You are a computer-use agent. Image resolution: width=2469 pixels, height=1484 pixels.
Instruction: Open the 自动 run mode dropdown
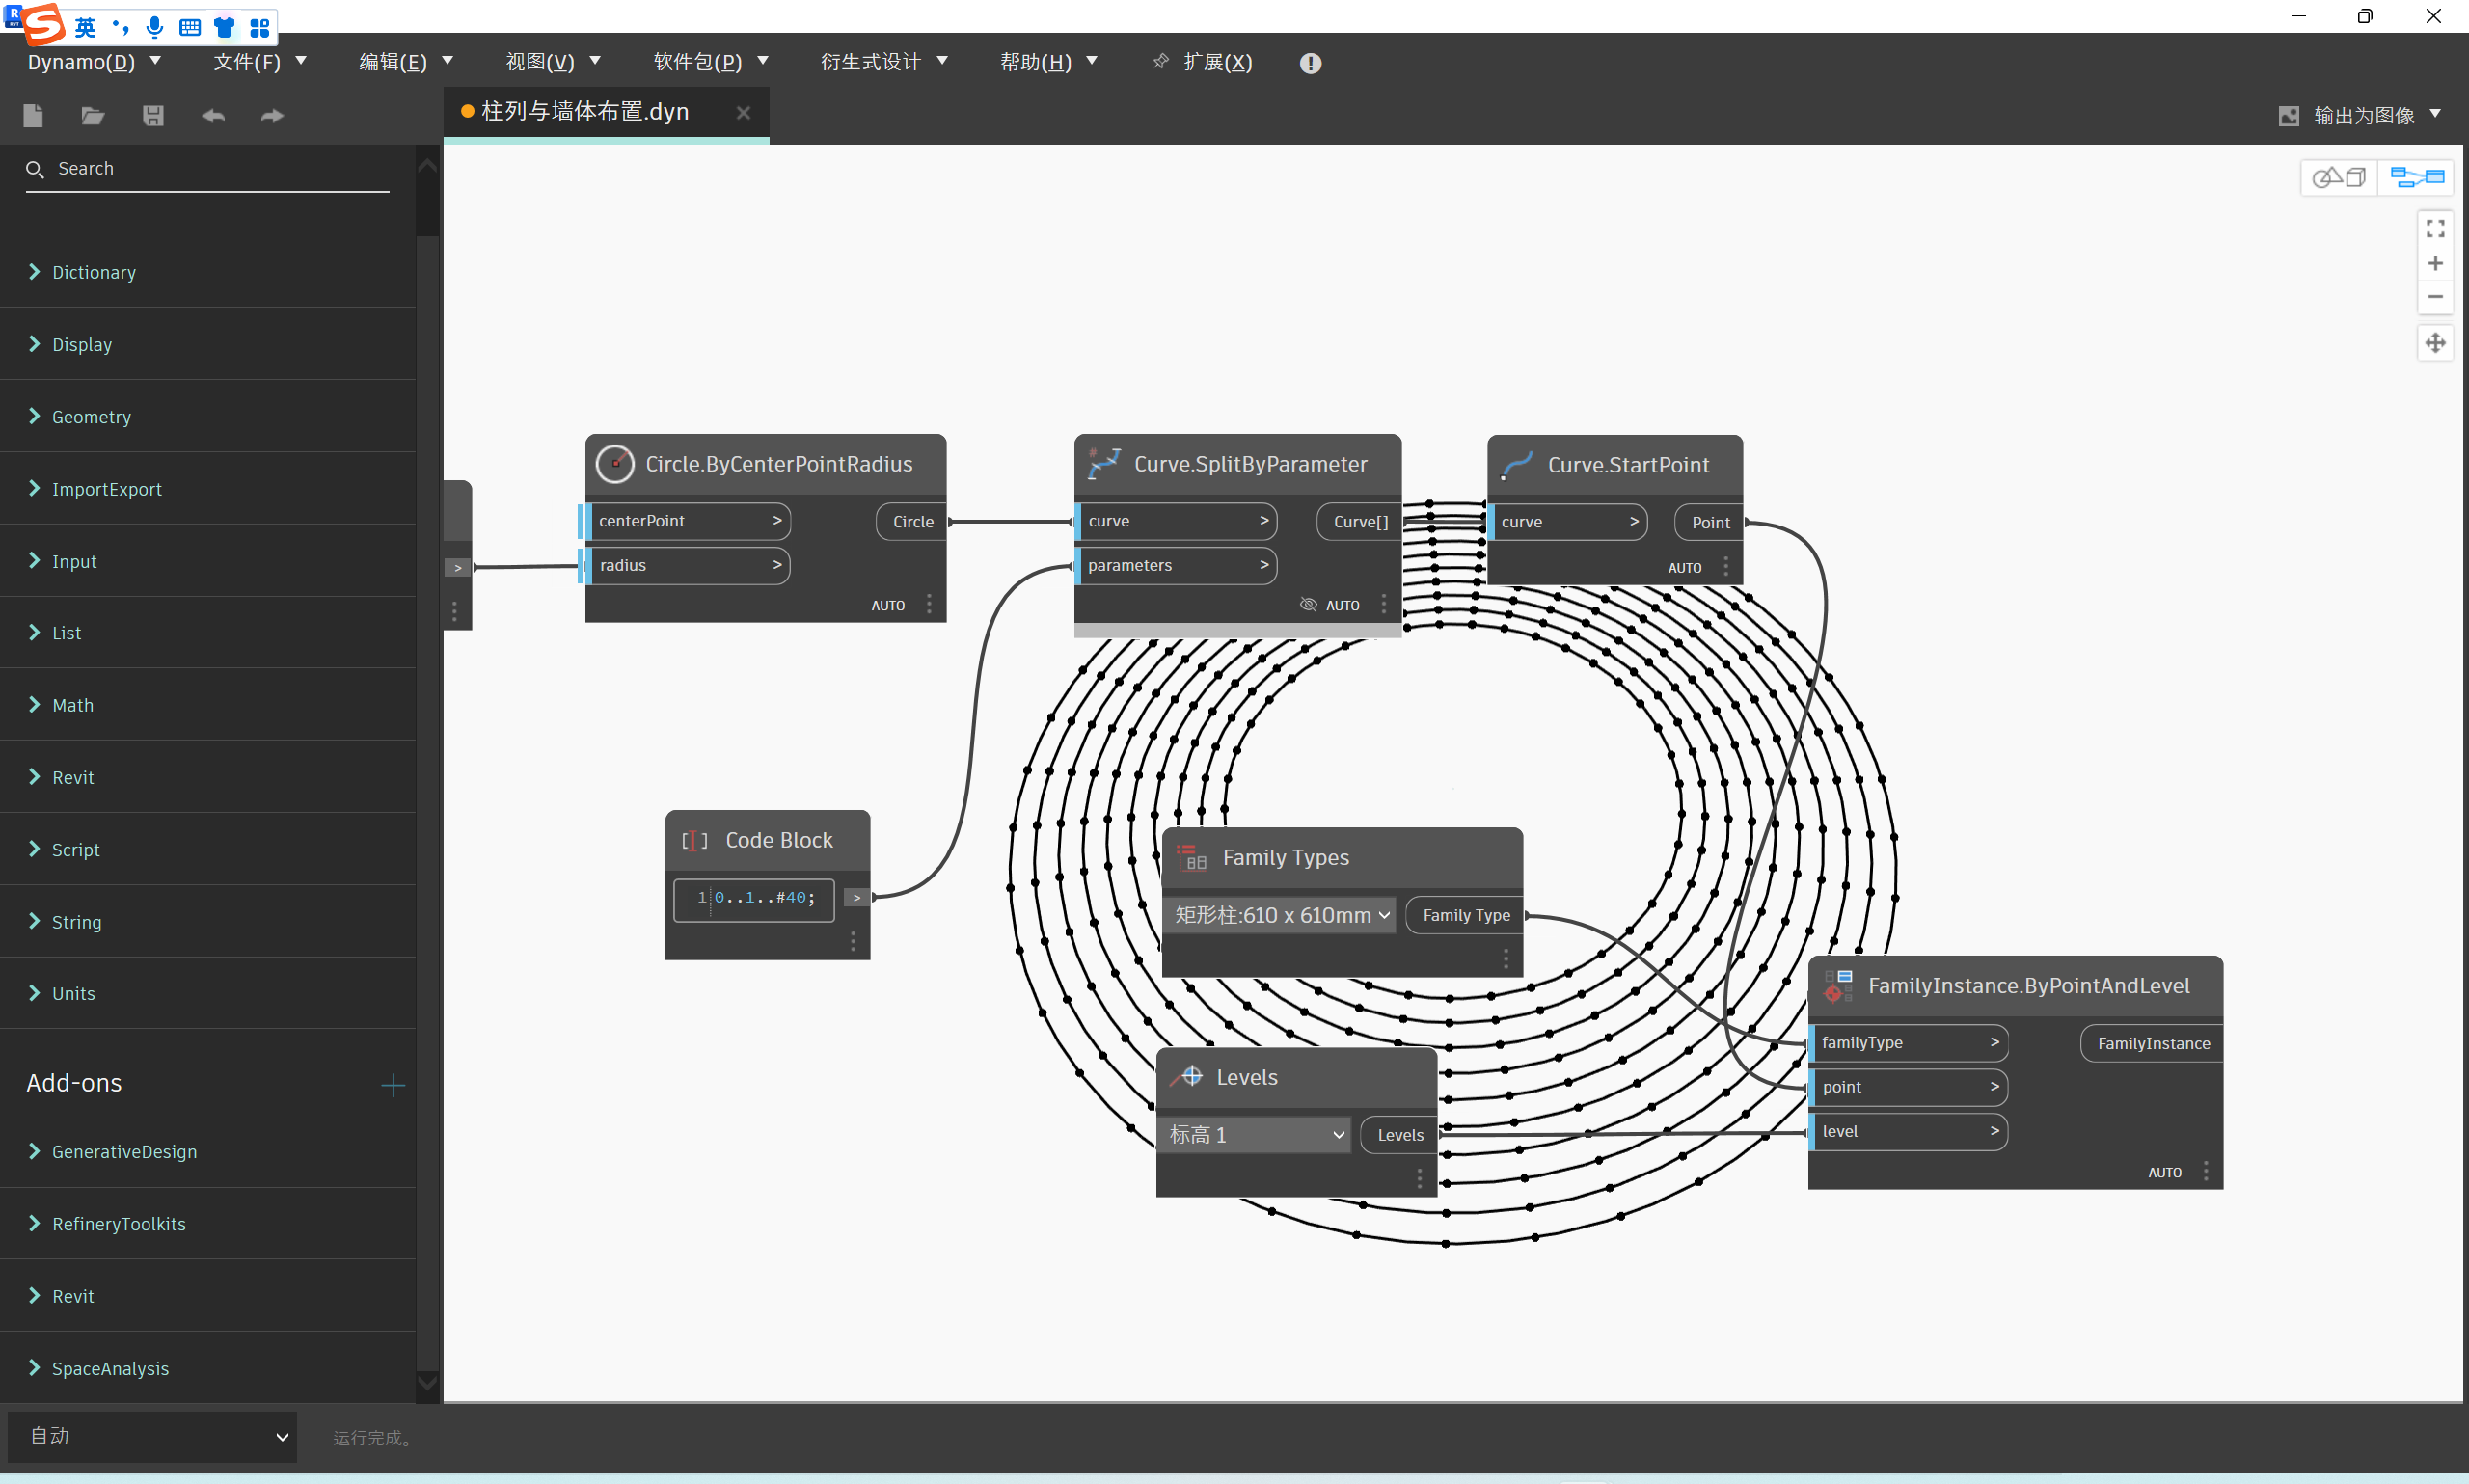(x=153, y=1437)
